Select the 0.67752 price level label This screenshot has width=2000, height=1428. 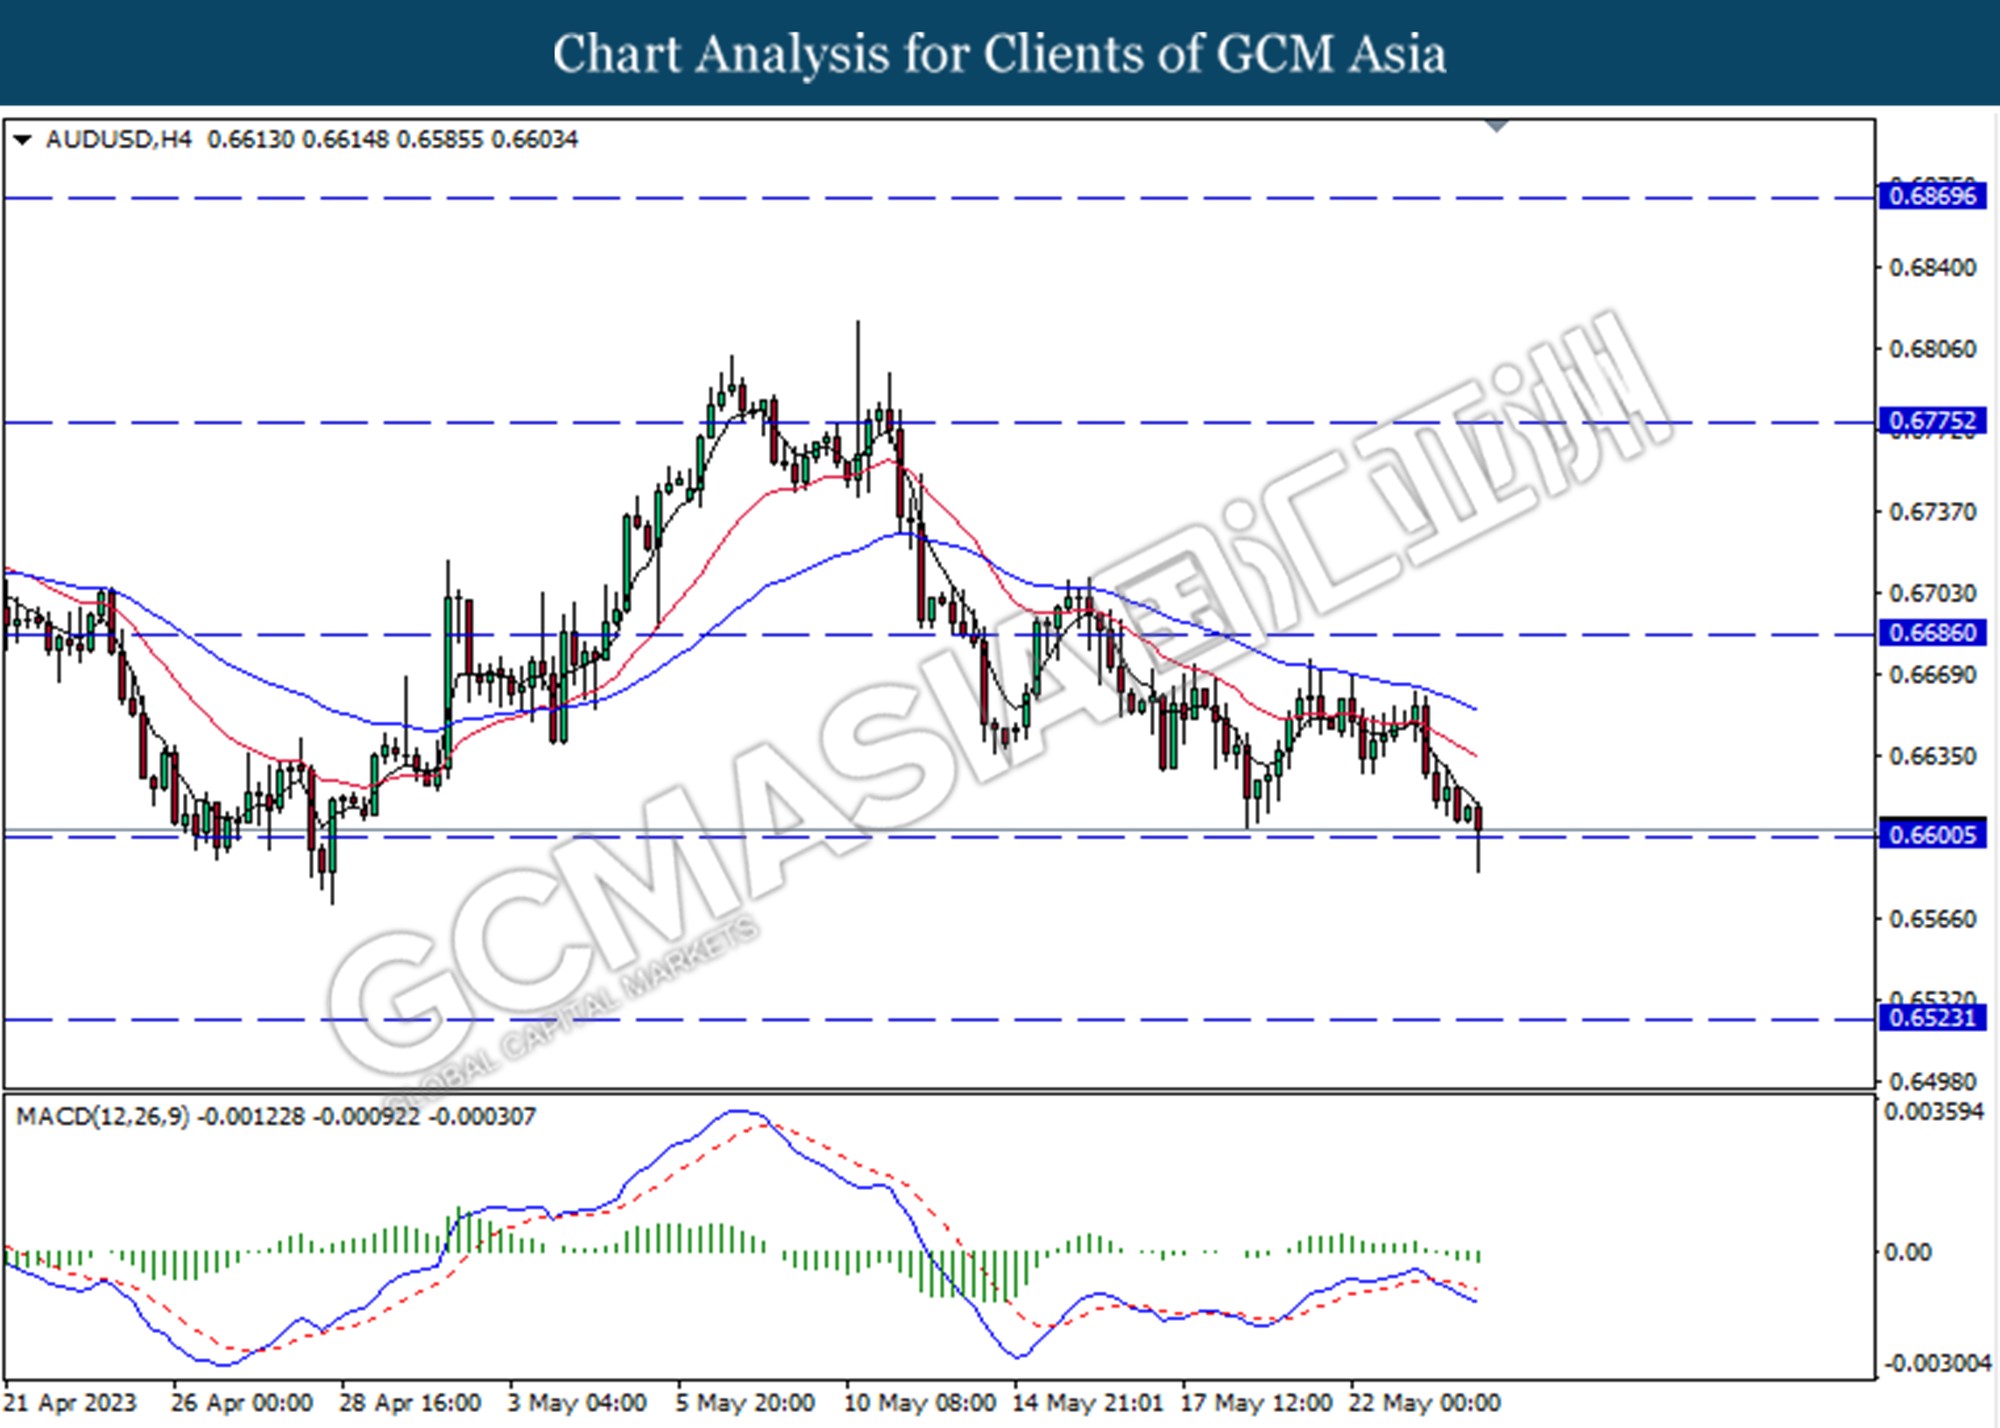(1933, 421)
